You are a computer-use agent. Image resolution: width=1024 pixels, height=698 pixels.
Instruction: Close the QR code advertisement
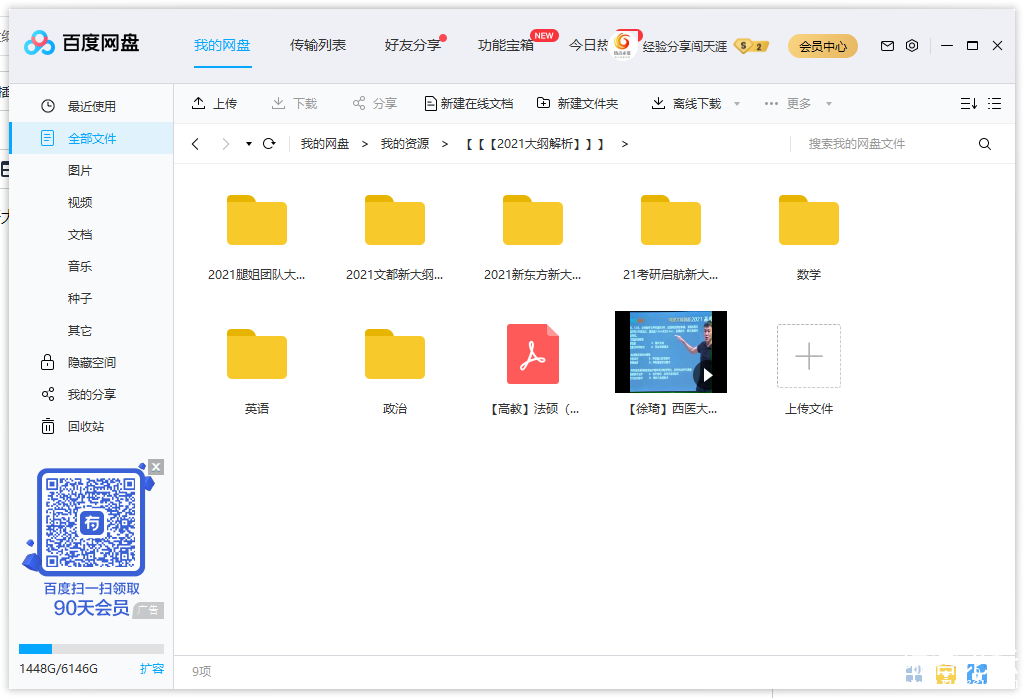coord(156,467)
